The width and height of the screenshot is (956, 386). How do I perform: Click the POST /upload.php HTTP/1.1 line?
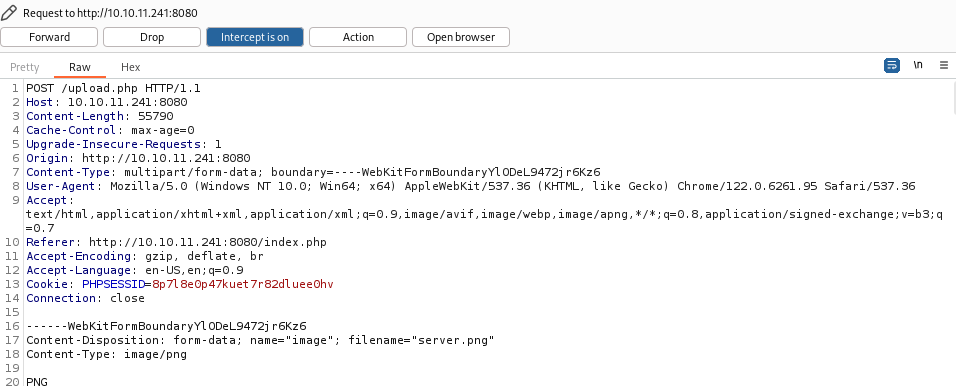[113, 88]
